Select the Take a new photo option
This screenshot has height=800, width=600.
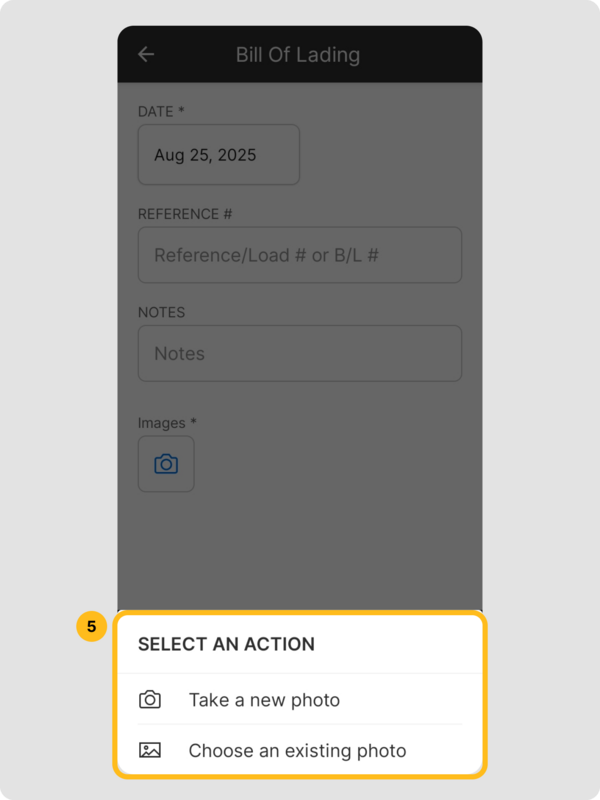[264, 700]
